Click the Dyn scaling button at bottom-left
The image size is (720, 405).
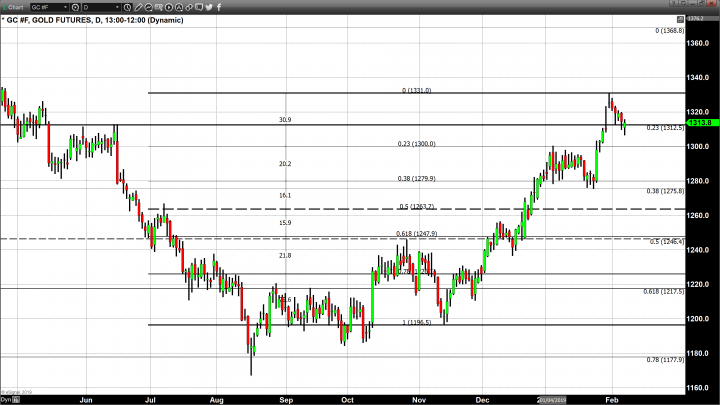6,399
